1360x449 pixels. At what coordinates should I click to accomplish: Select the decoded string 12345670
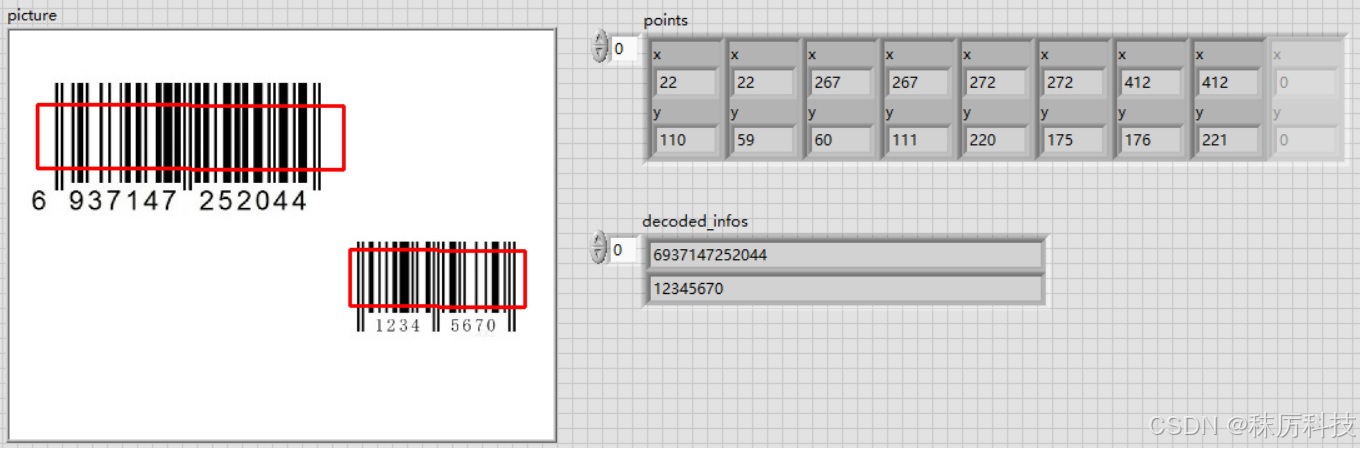click(845, 289)
